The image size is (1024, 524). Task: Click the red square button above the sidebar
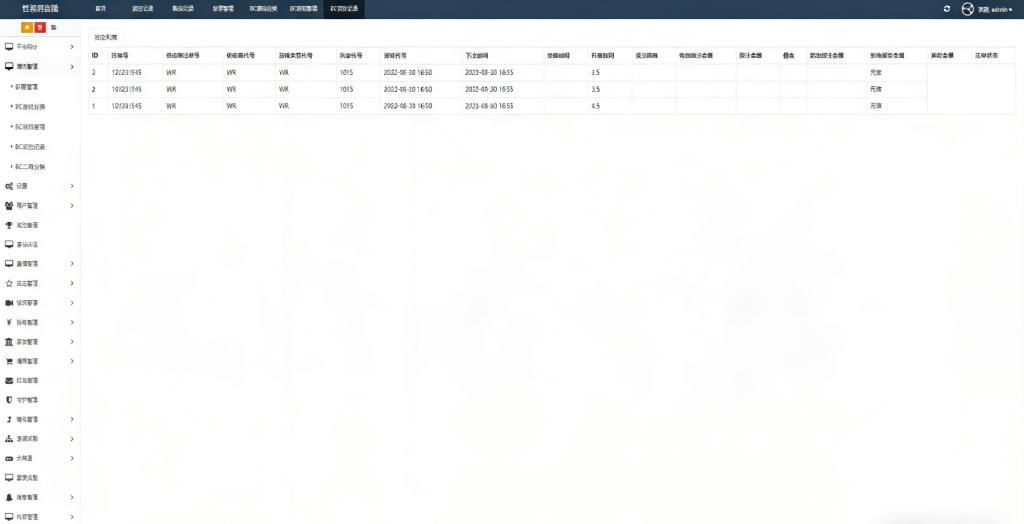39,27
